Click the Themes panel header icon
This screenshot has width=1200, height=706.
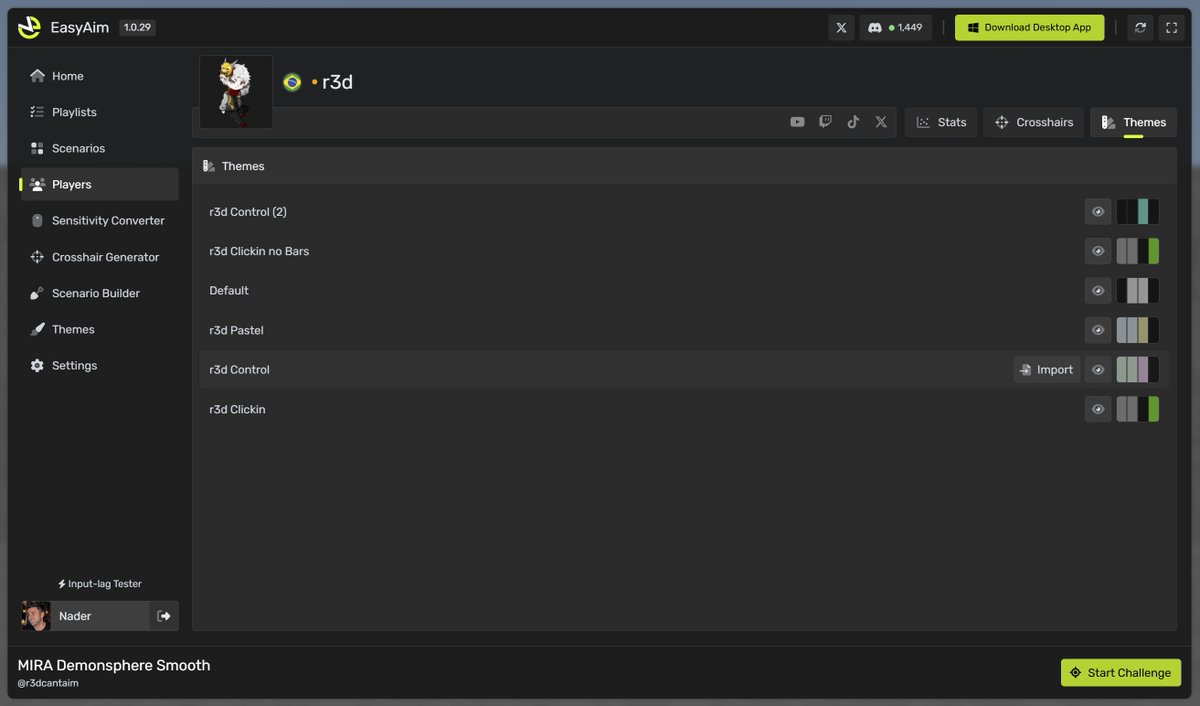coord(209,166)
